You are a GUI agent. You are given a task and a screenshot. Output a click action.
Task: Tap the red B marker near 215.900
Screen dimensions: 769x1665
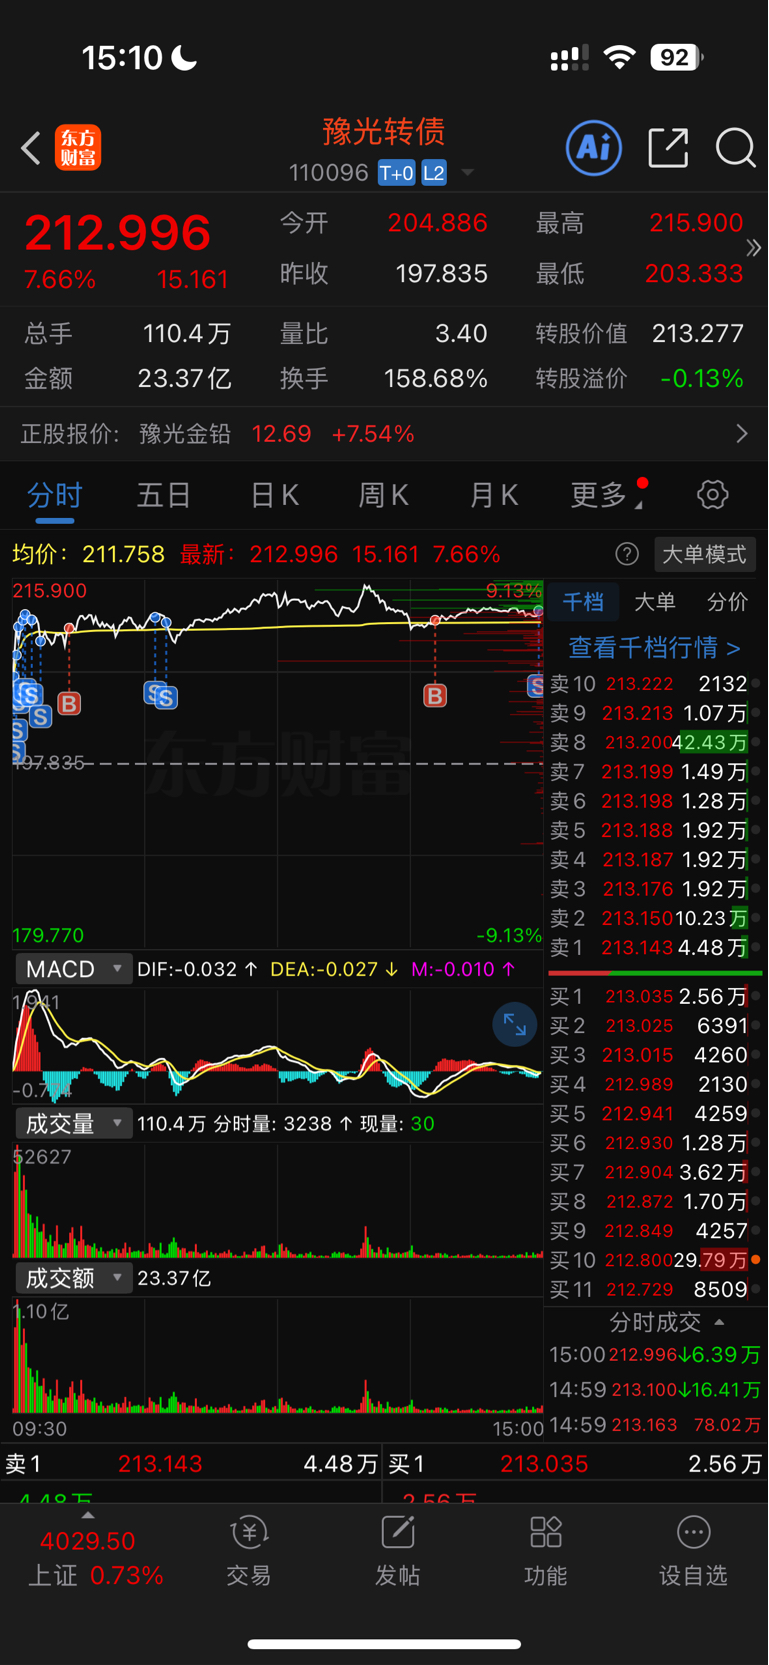coord(69,703)
